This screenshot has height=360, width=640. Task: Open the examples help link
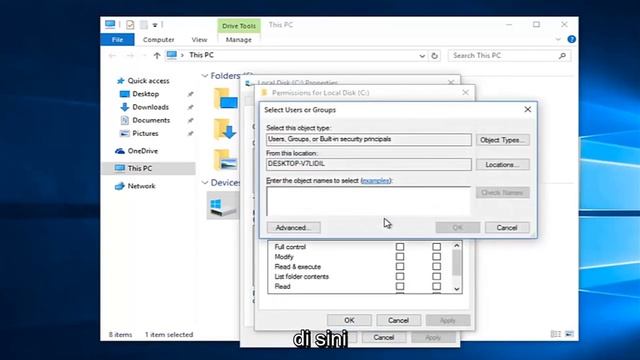[x=376, y=180]
